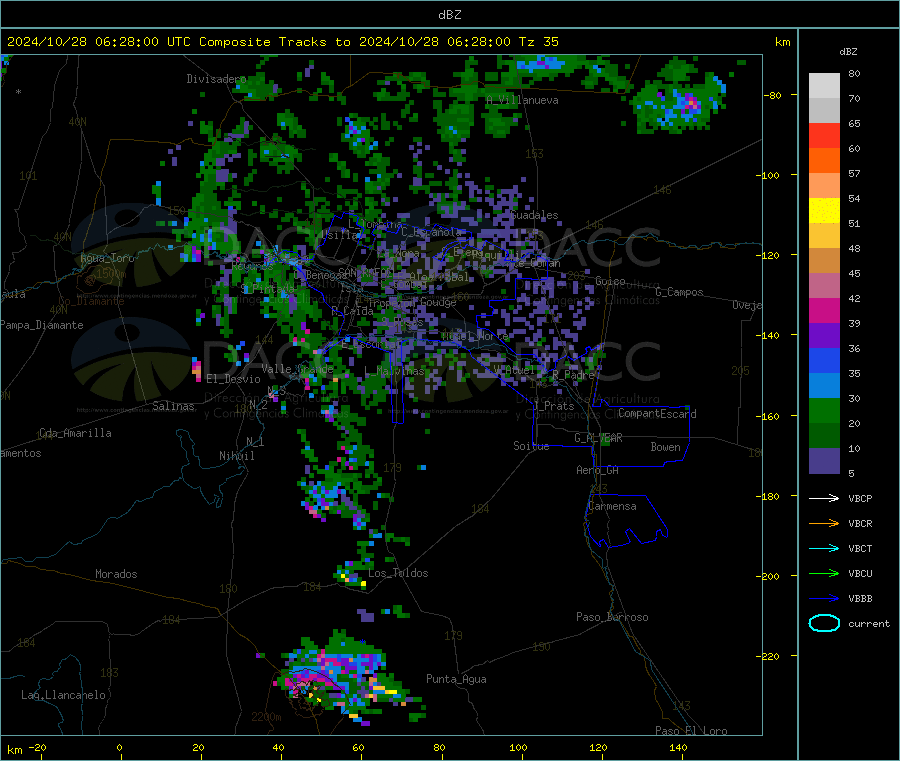The image size is (900, 761).
Task: Click the R_Padre place label
Action: pyautogui.click(x=573, y=375)
